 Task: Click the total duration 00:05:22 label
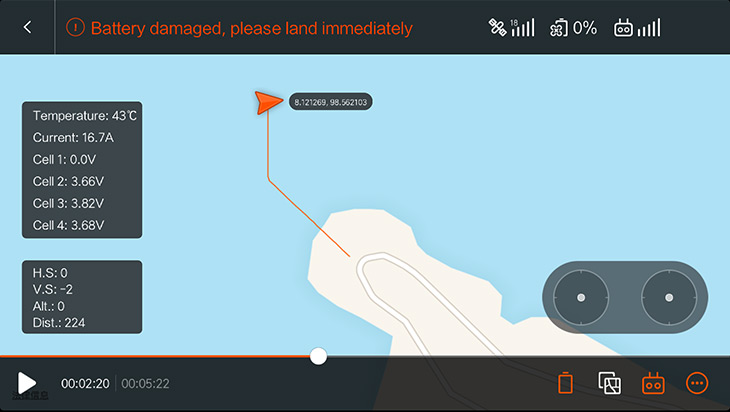[x=145, y=384]
